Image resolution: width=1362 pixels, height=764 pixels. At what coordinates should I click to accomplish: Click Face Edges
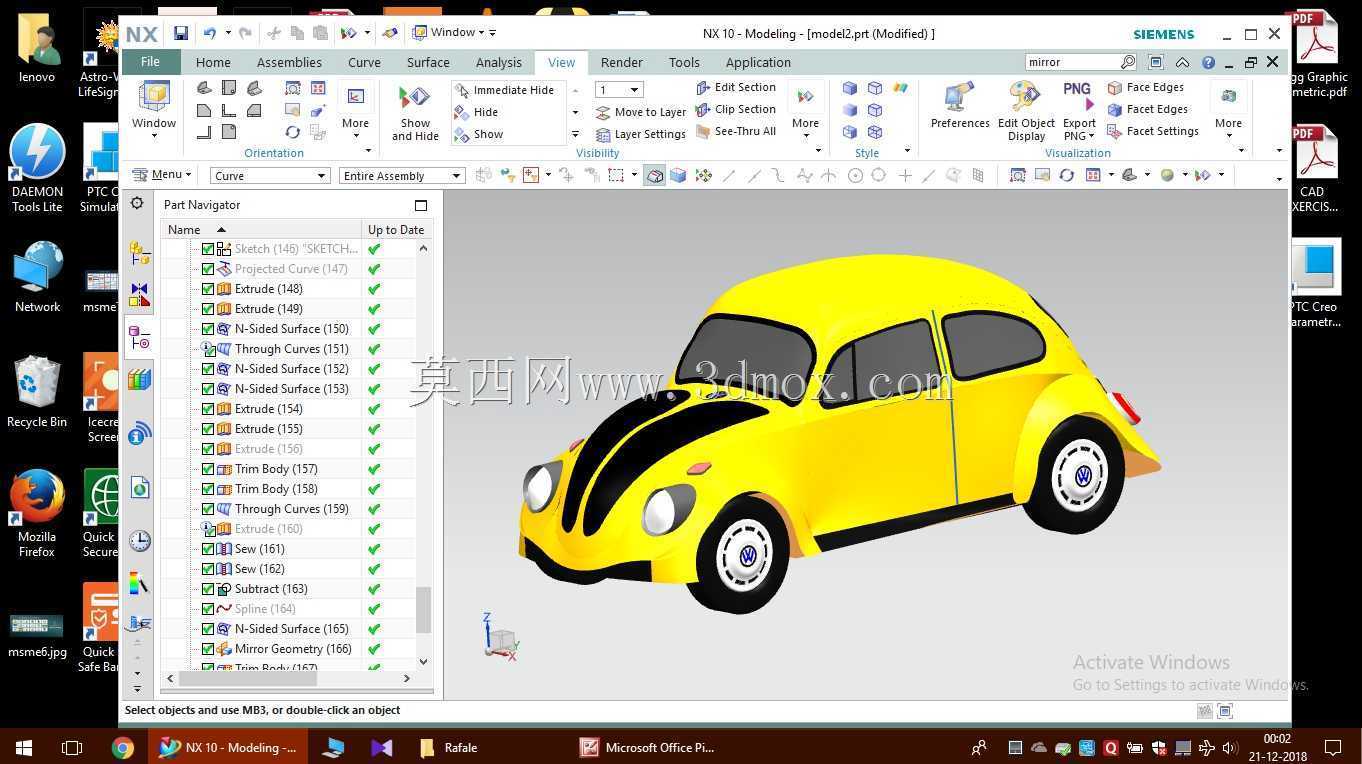1146,87
